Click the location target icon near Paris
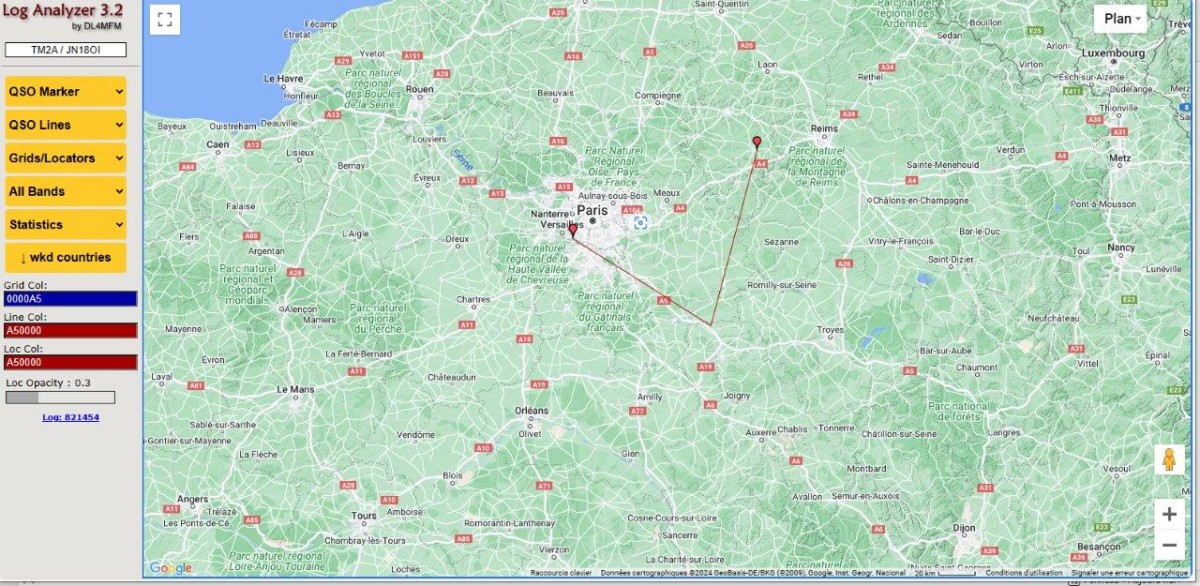1200x586 pixels. click(x=641, y=222)
